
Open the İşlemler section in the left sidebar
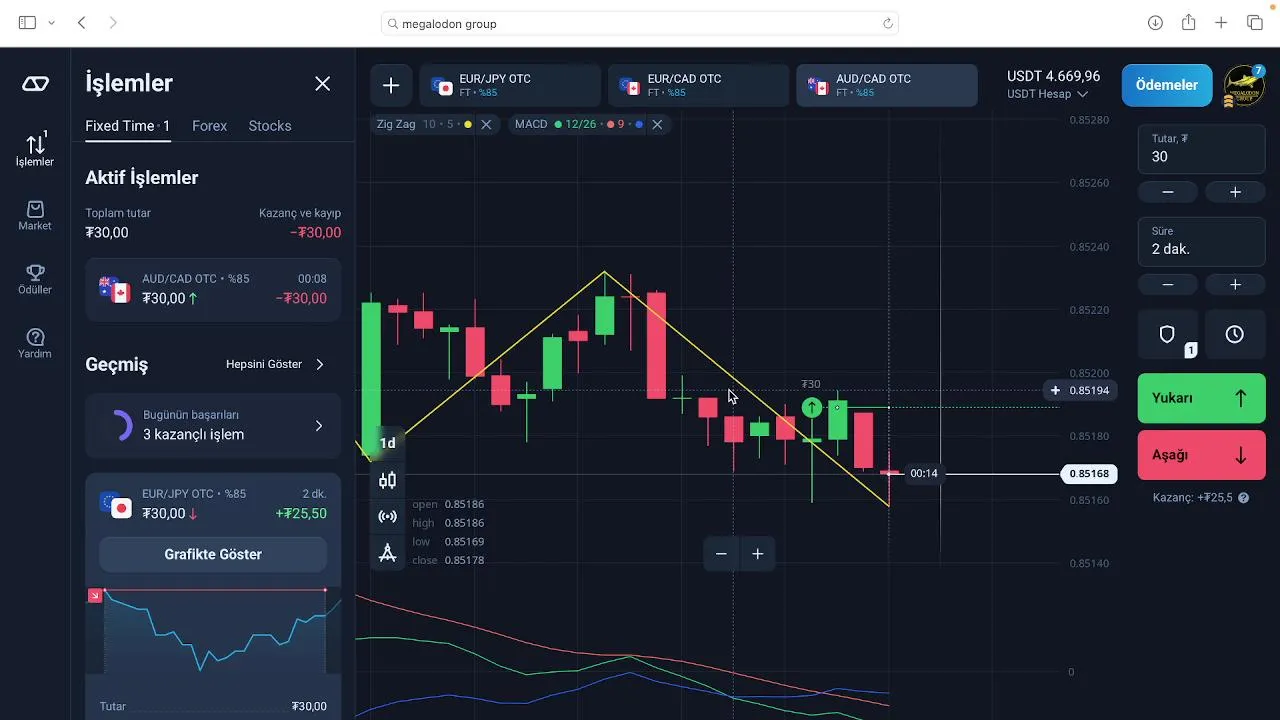pos(35,148)
